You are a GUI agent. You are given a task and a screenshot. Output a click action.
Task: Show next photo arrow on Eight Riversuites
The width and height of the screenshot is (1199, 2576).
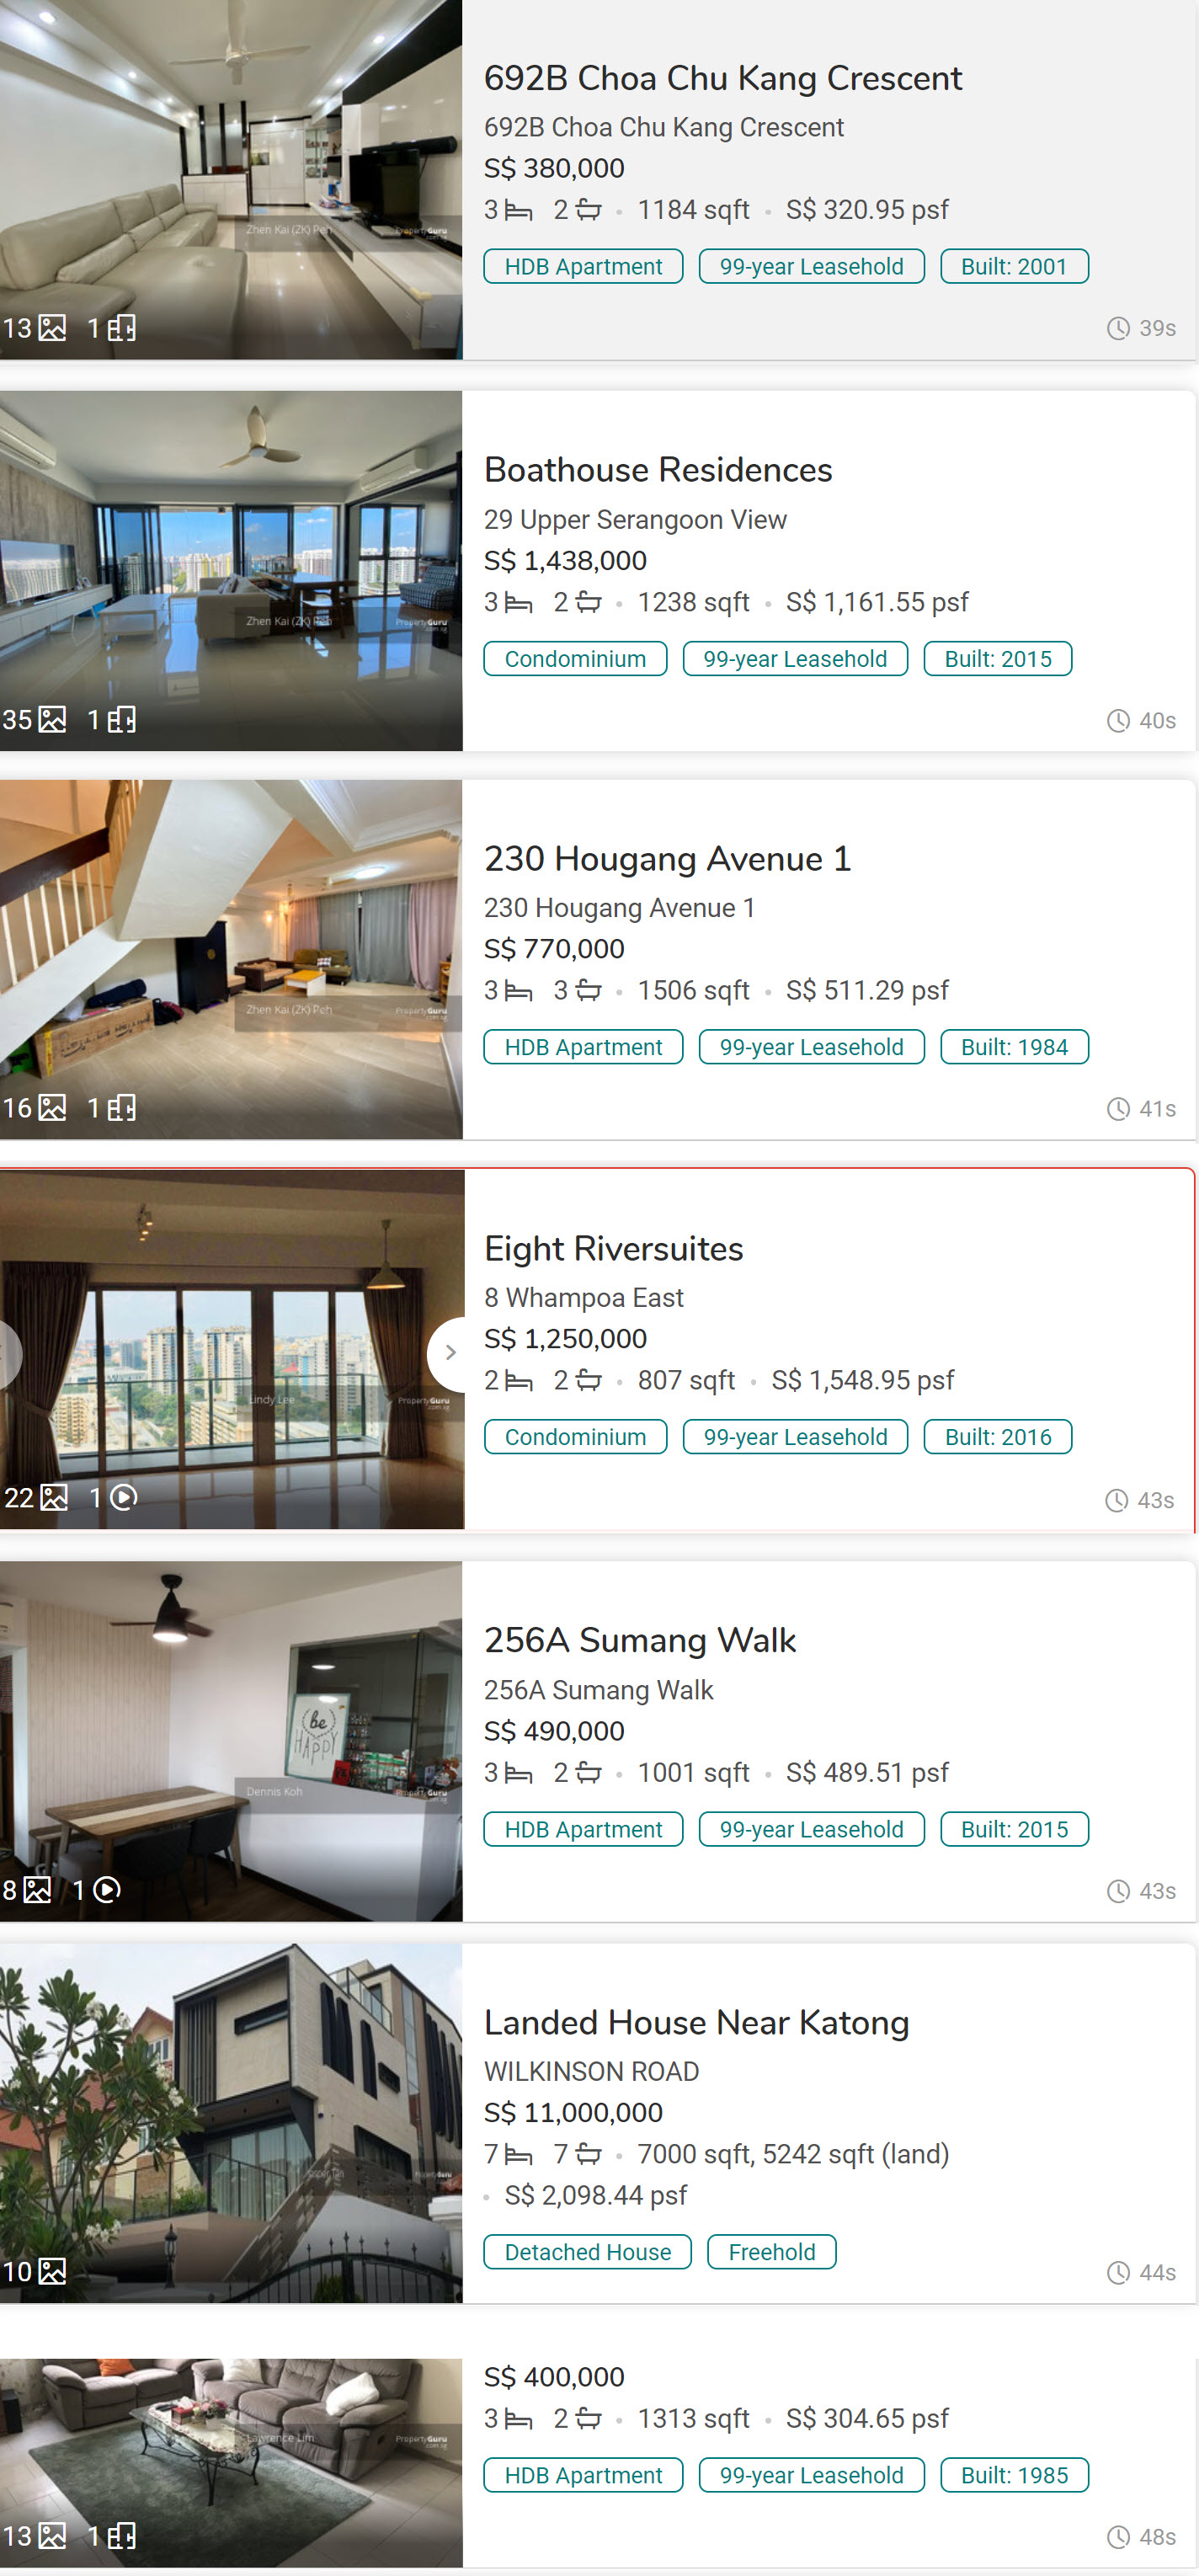450,1352
